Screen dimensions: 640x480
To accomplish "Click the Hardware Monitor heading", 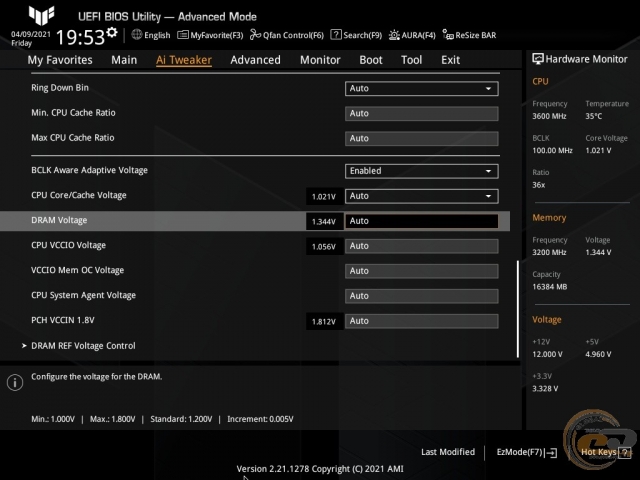I will (587, 59).
